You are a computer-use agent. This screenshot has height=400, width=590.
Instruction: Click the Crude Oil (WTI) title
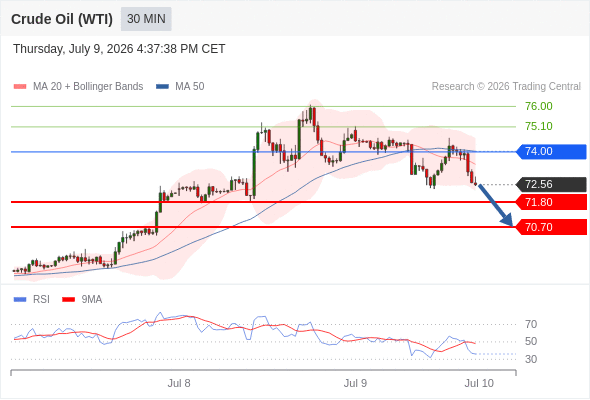tap(62, 19)
